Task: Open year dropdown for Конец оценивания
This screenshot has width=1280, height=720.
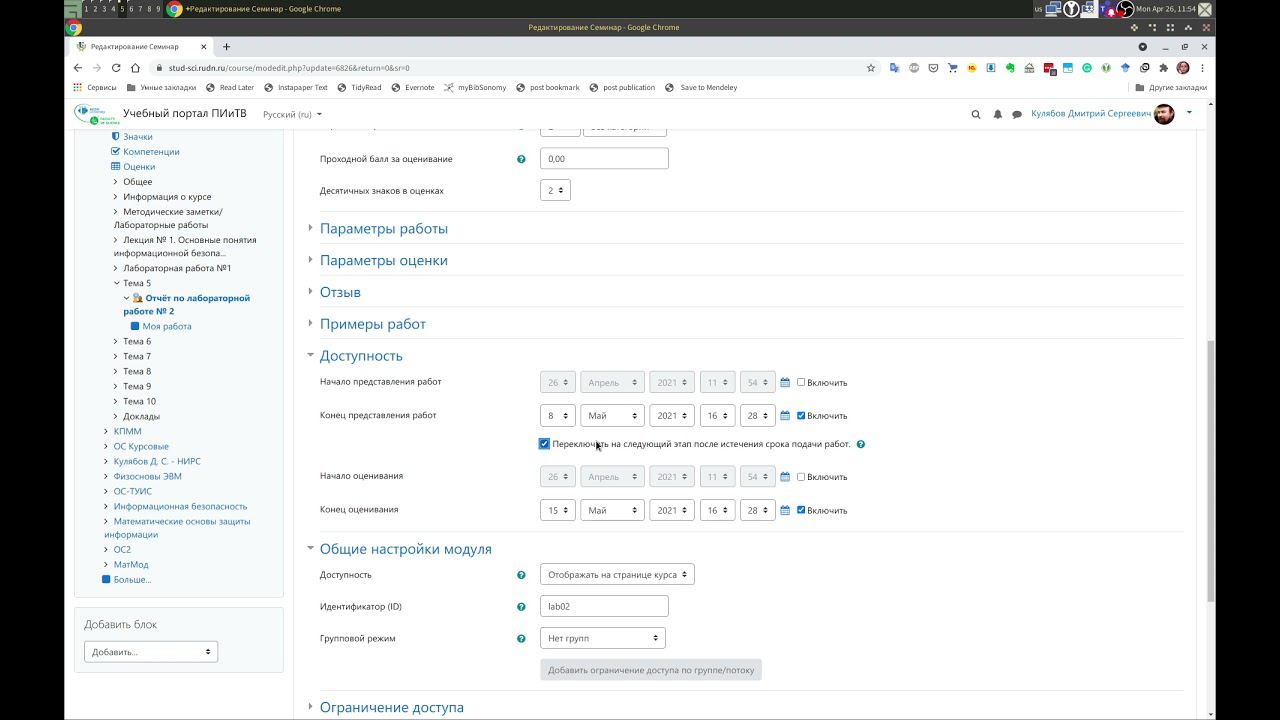Action: pyautogui.click(x=671, y=510)
